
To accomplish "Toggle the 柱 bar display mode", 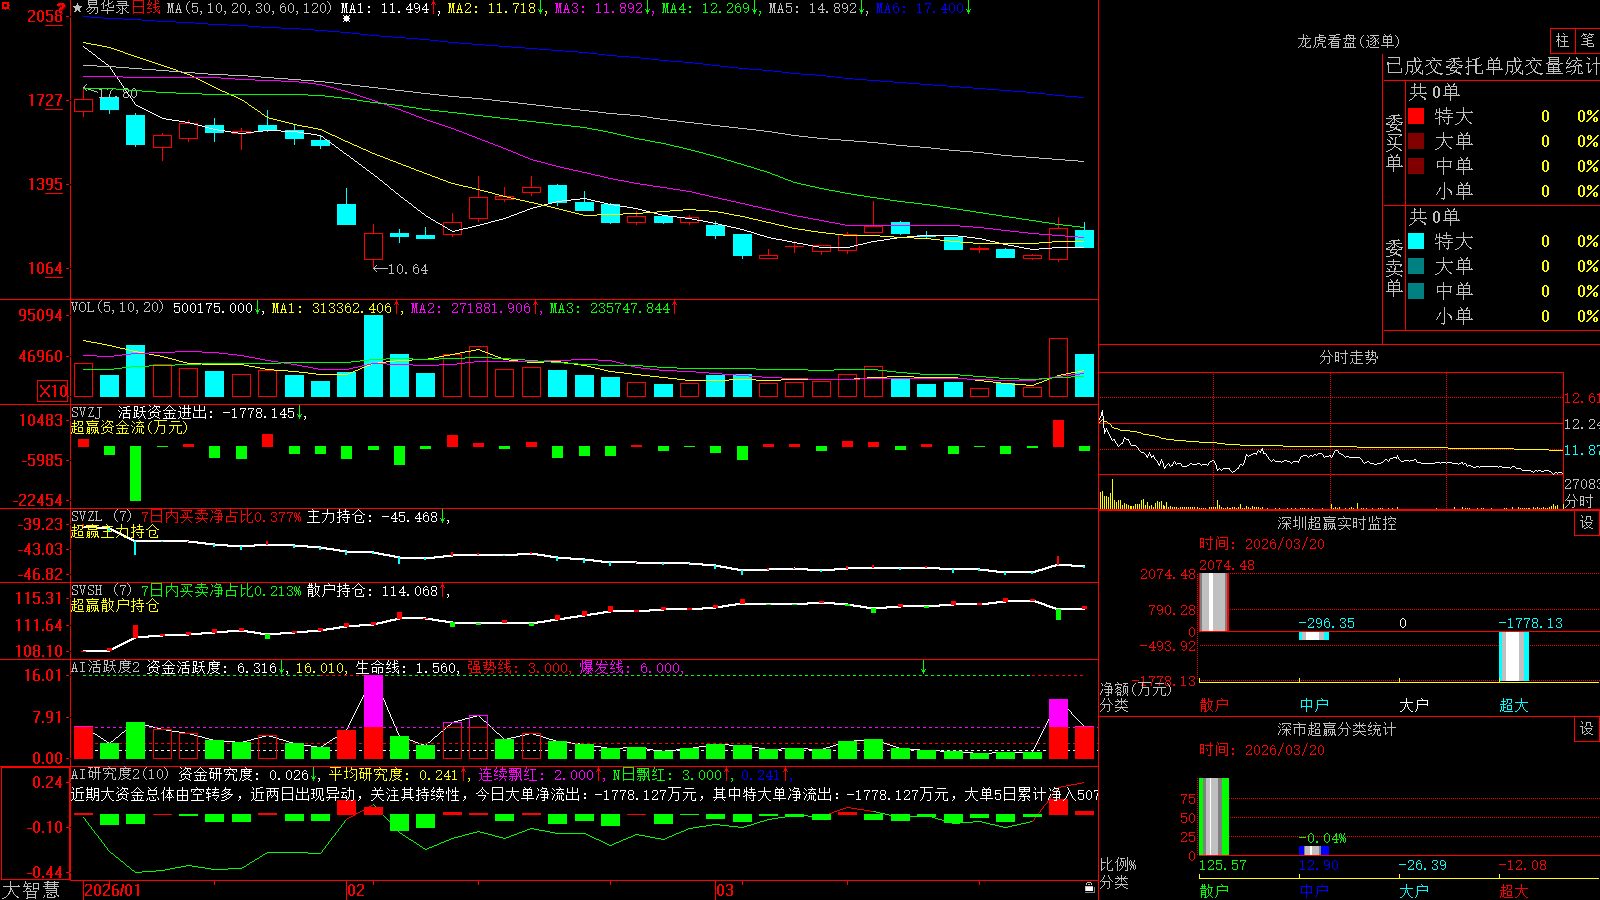I will tap(1562, 40).
